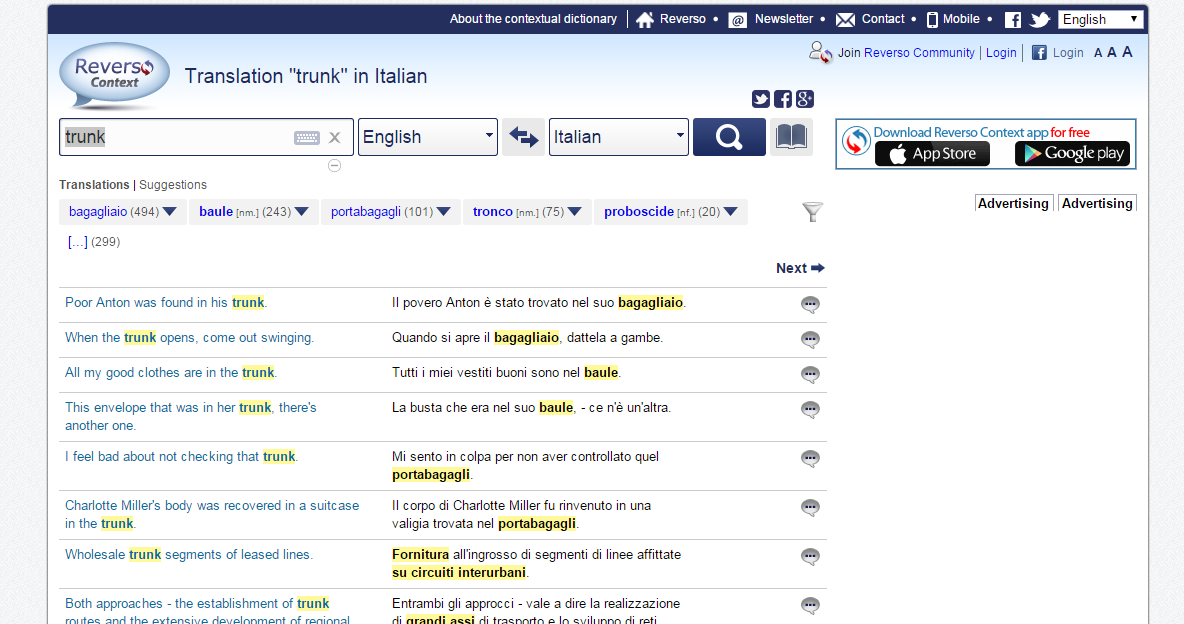Clear the search field with X icon

[335, 138]
